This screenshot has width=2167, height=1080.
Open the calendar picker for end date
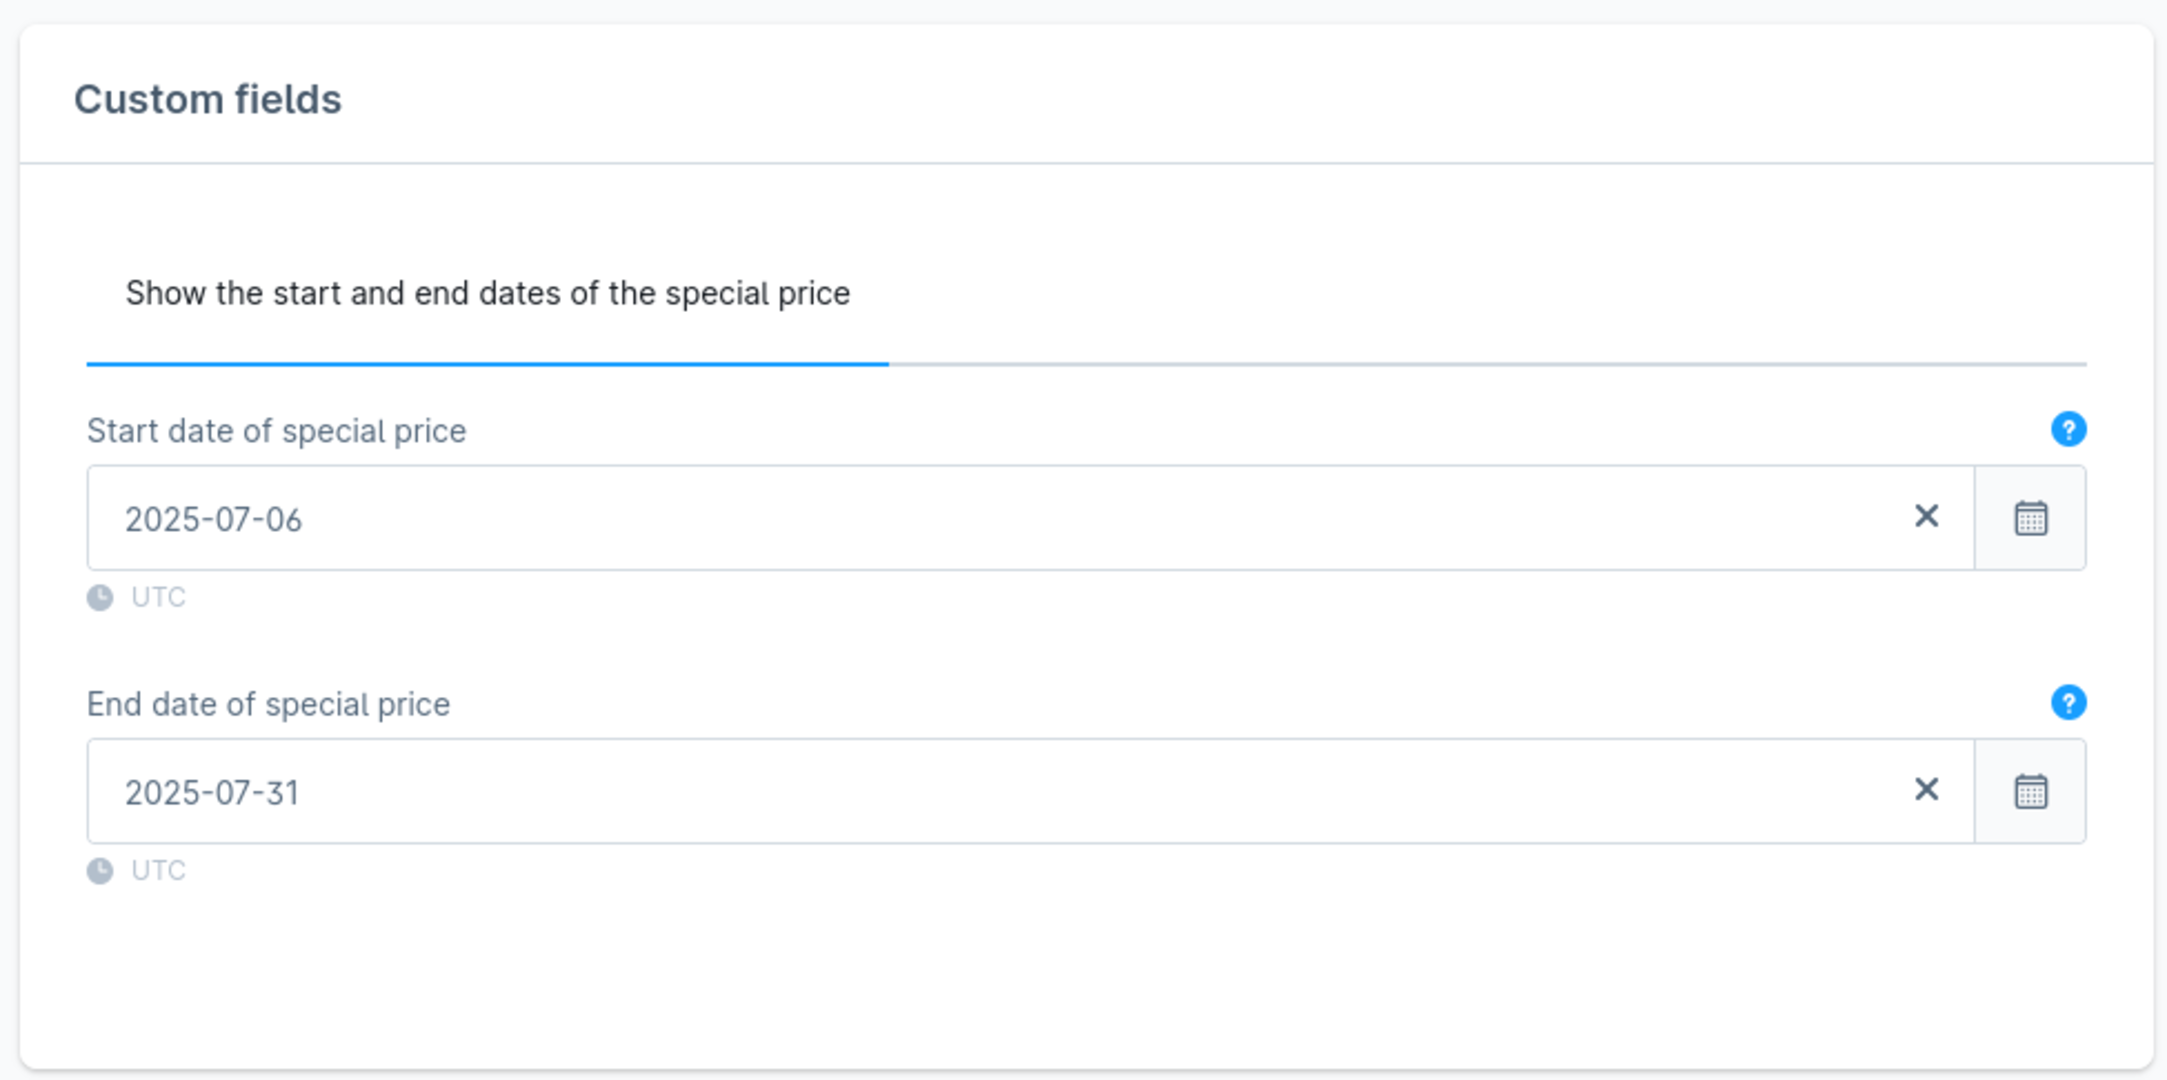point(2030,791)
